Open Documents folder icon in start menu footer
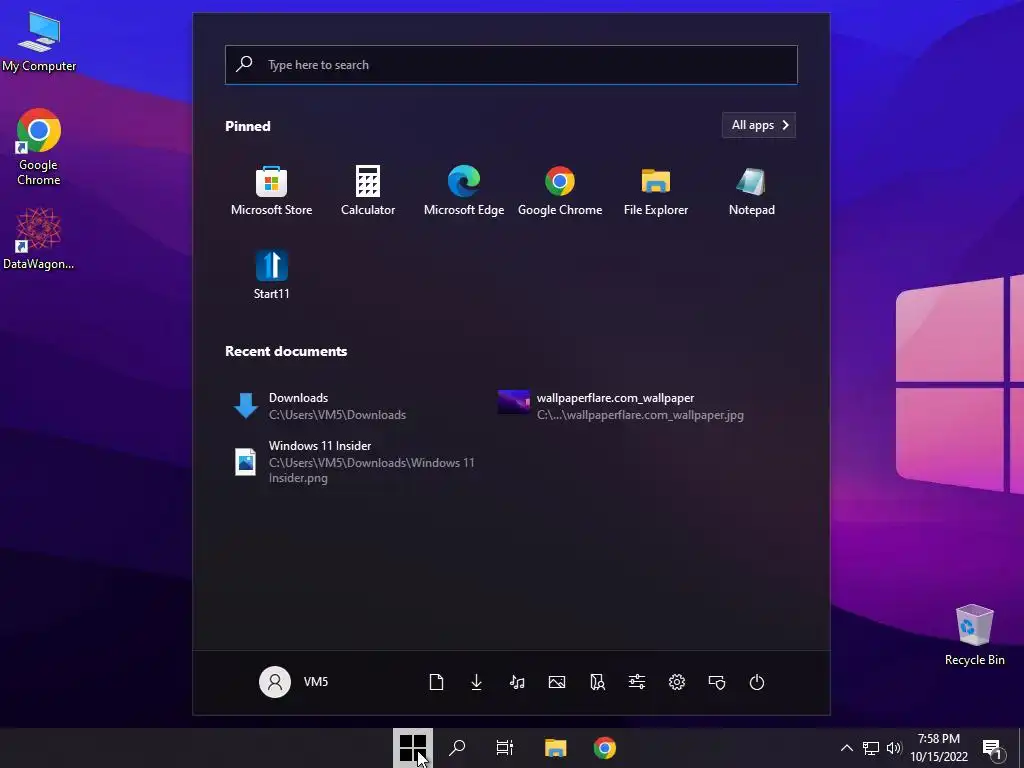The height and width of the screenshot is (768, 1024). tap(436, 682)
